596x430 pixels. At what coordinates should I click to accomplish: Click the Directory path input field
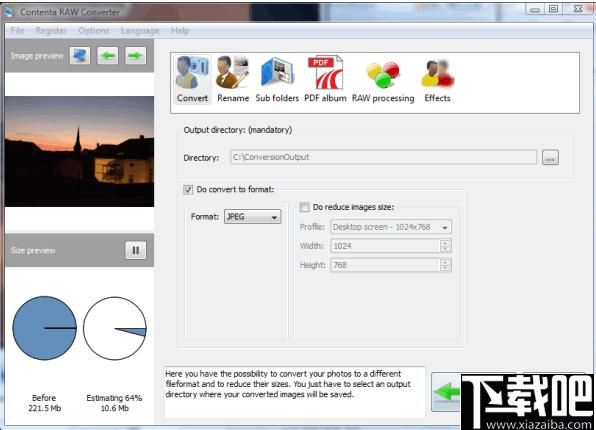click(384, 157)
